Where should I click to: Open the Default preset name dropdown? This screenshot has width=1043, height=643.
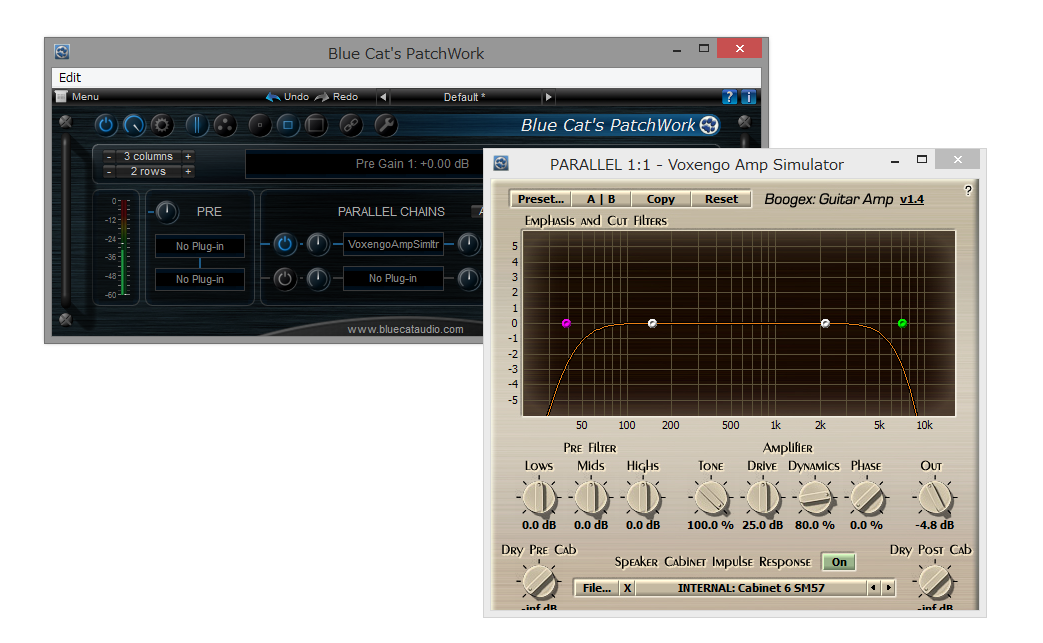pos(465,97)
